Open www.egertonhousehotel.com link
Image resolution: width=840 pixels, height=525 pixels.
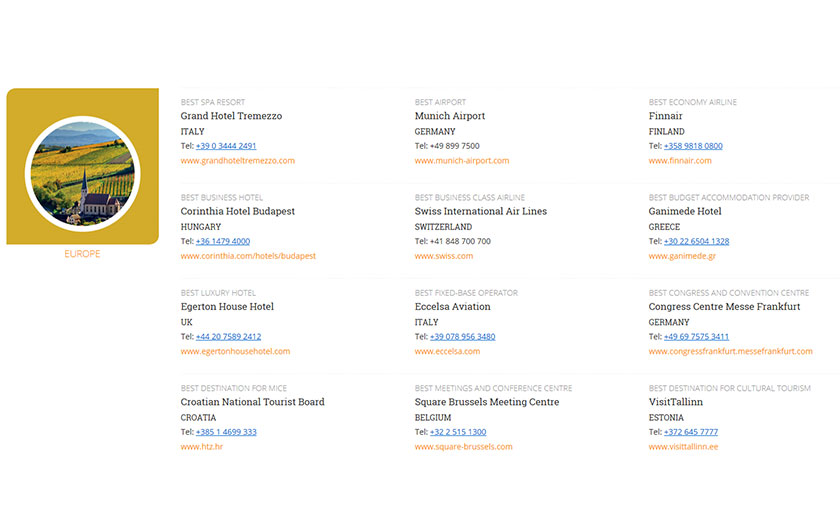point(235,351)
